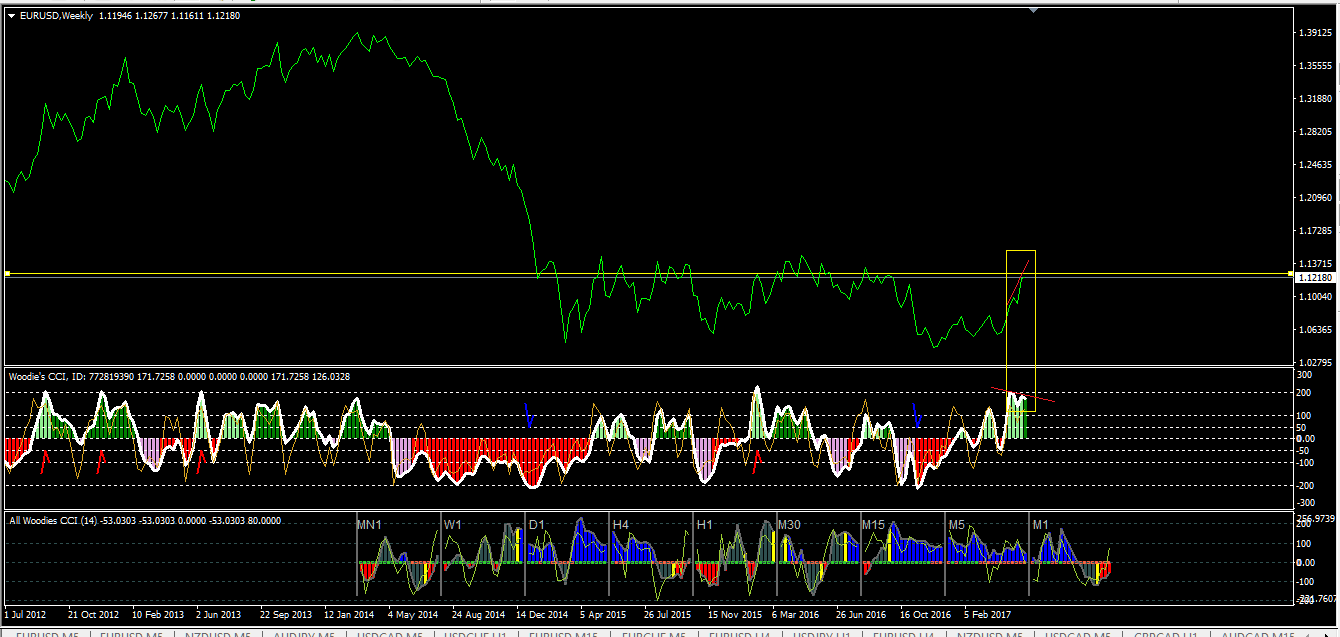Click the highlighted 1.12180 price label on axis
The image size is (1340, 637).
point(1315,278)
